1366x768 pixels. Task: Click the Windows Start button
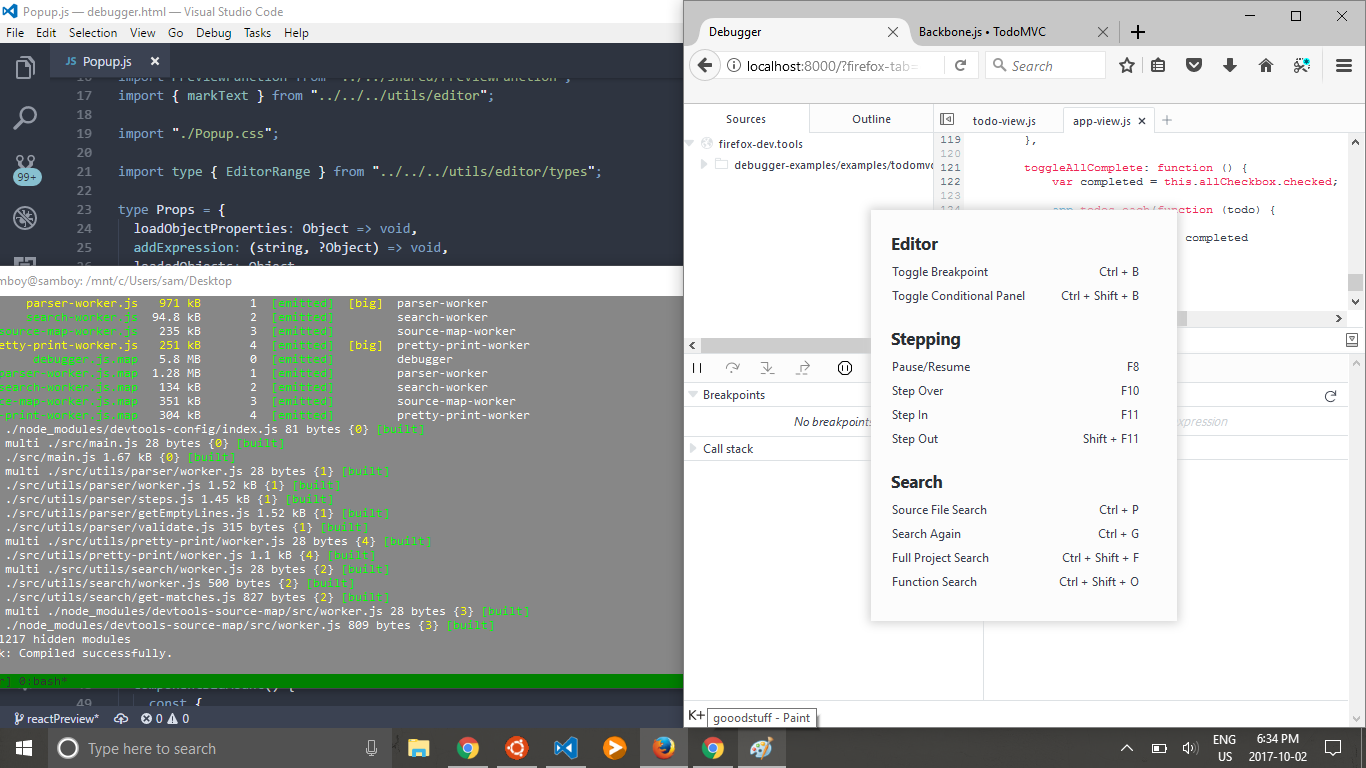pos(23,748)
